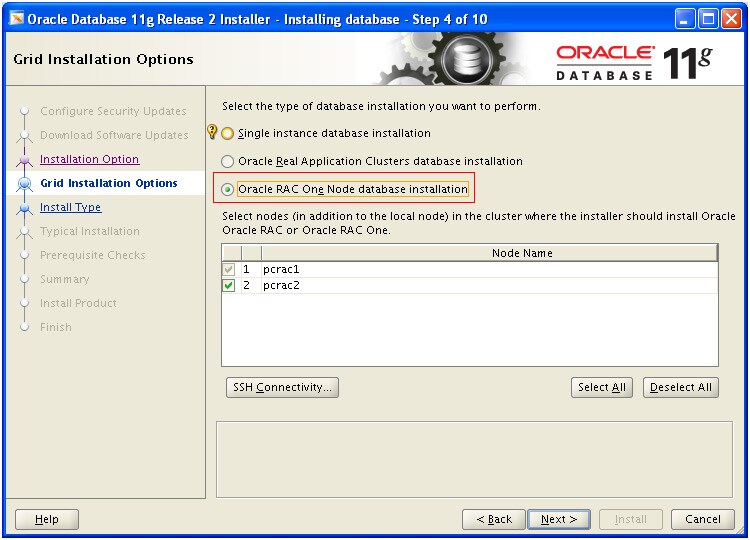This screenshot has width=750, height=540.
Task: Click Deselect All nodes button
Action: click(681, 387)
